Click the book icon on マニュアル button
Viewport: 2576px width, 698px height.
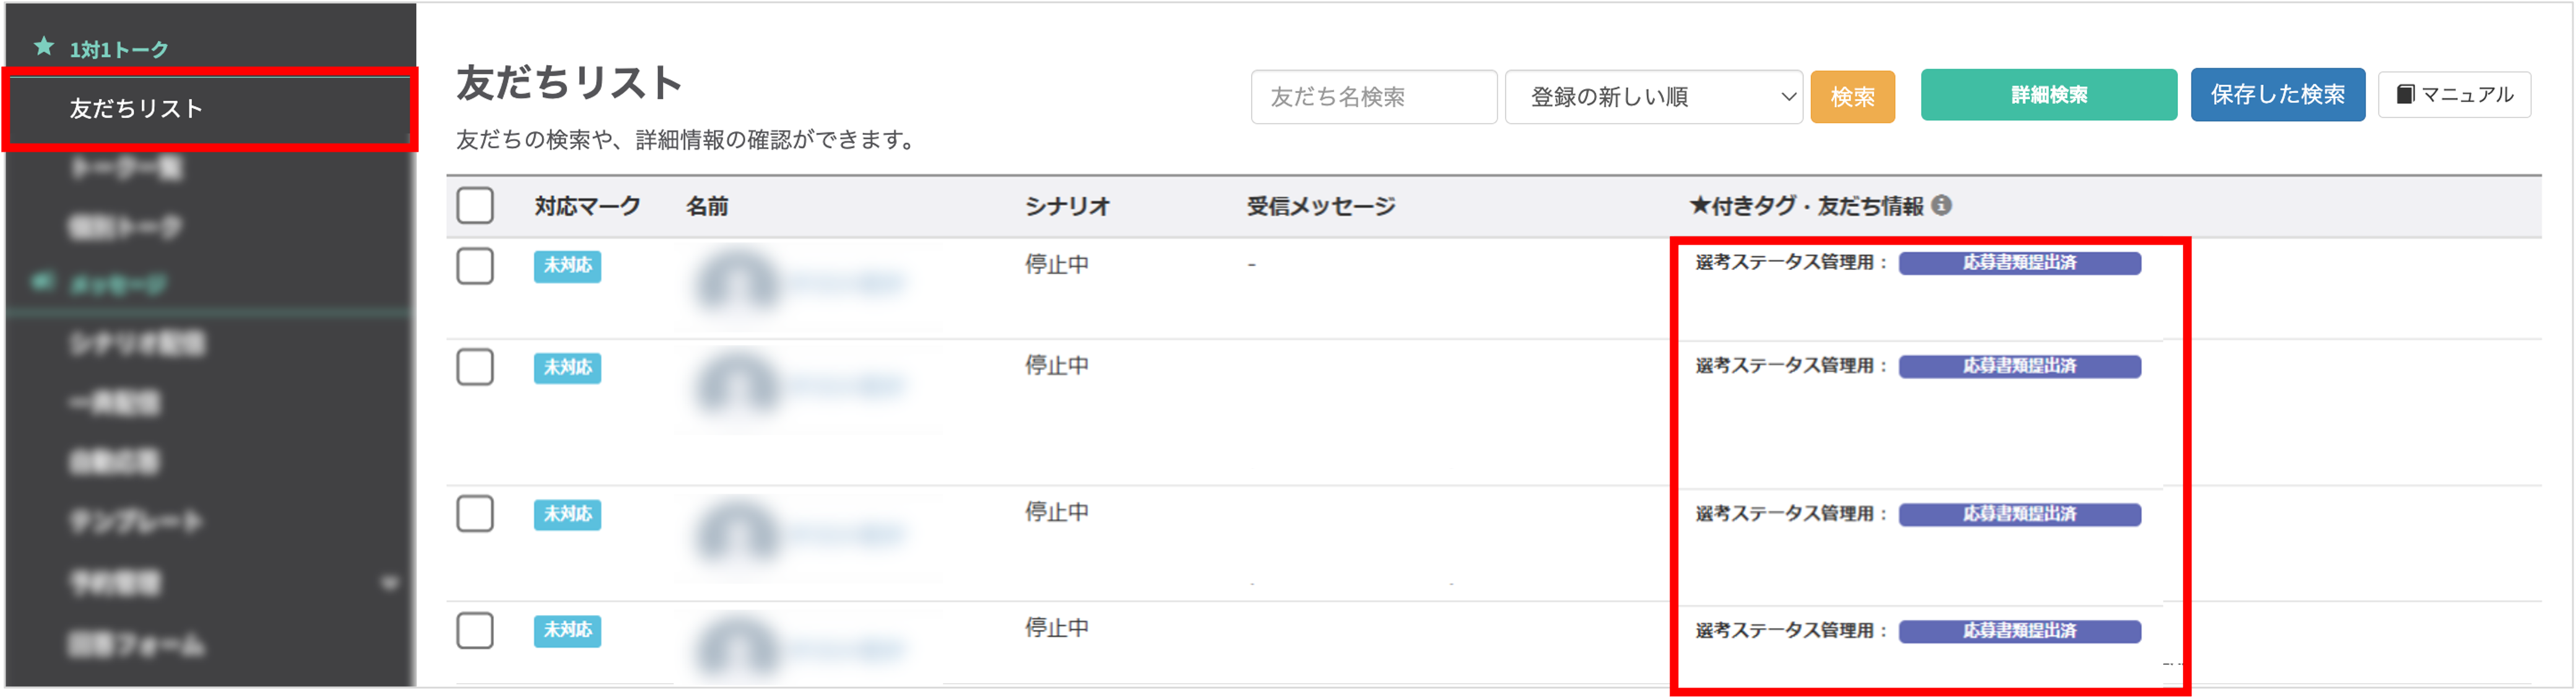point(2405,95)
